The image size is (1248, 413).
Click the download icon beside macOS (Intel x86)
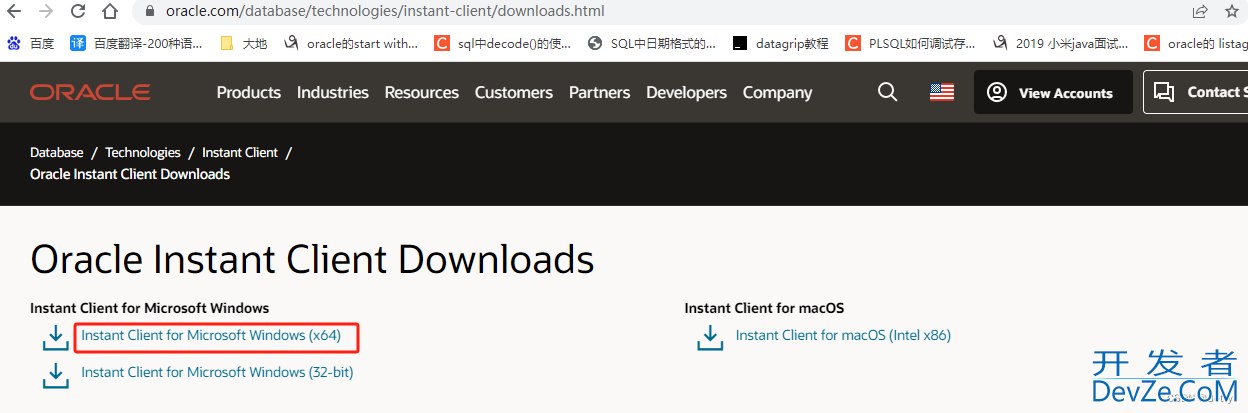point(710,338)
